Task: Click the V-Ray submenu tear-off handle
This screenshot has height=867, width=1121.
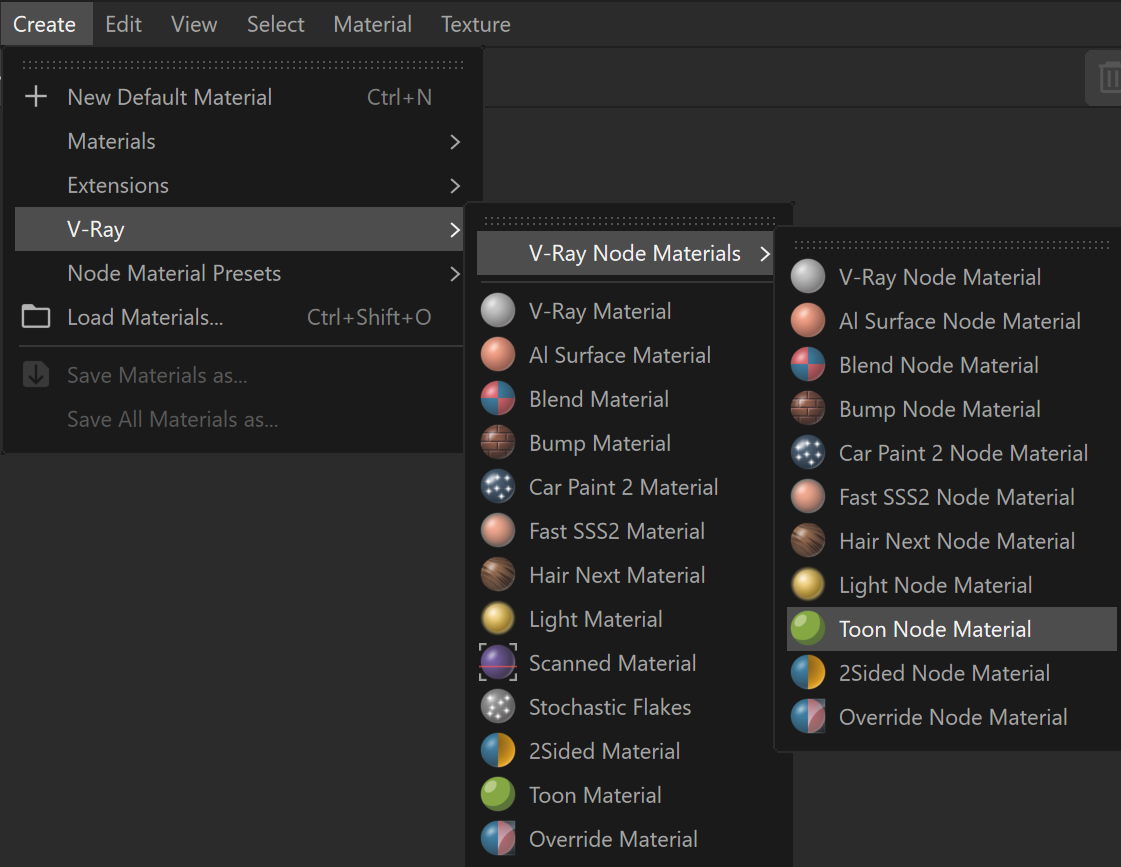Action: tap(630, 221)
